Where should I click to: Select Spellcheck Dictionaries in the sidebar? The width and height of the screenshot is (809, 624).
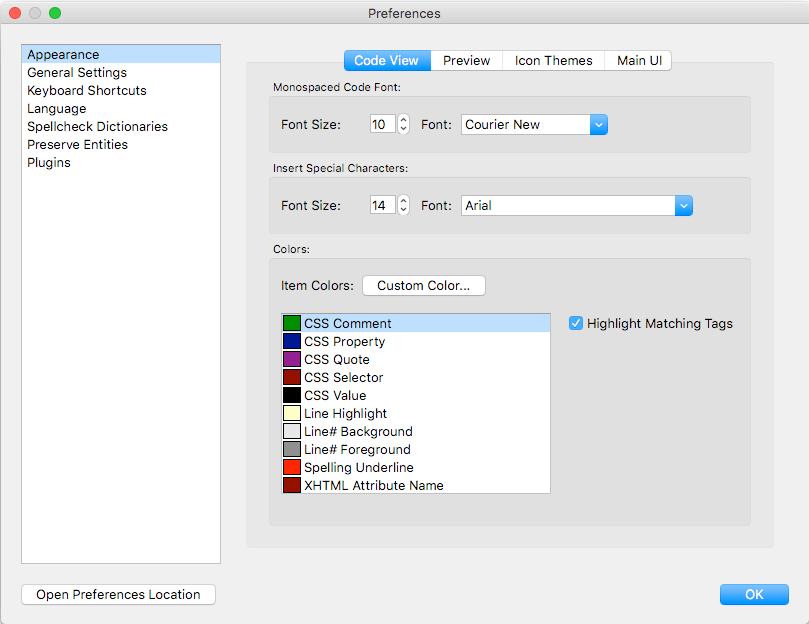point(121,126)
